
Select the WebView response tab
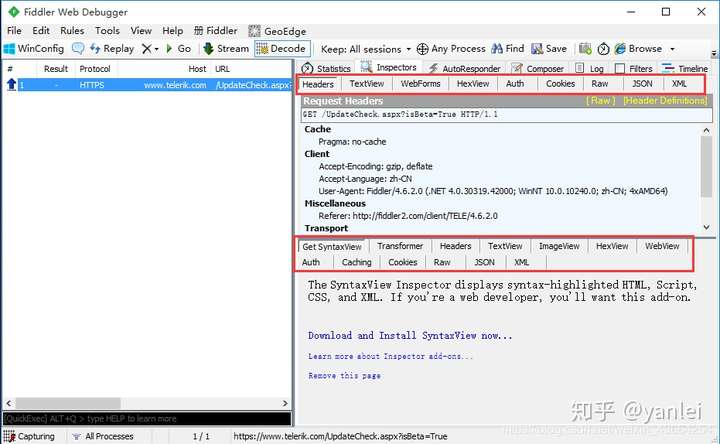pyautogui.click(x=662, y=246)
